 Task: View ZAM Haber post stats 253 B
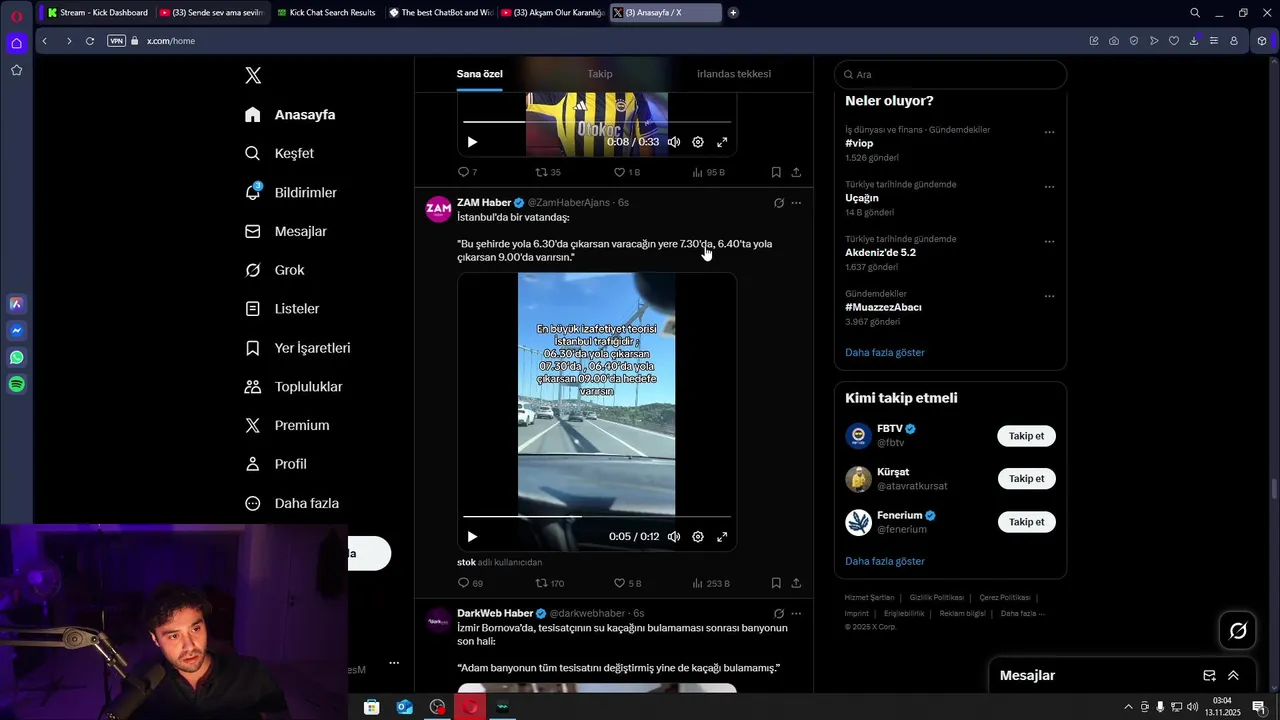point(710,583)
